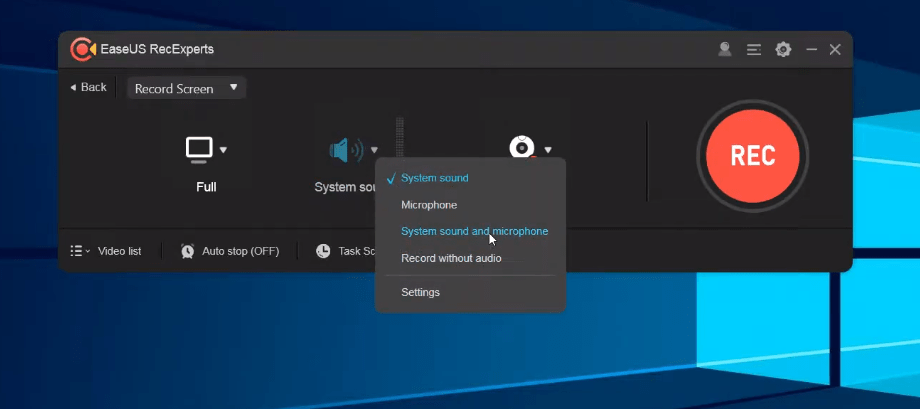Click the audio volume level meter

point(400,138)
